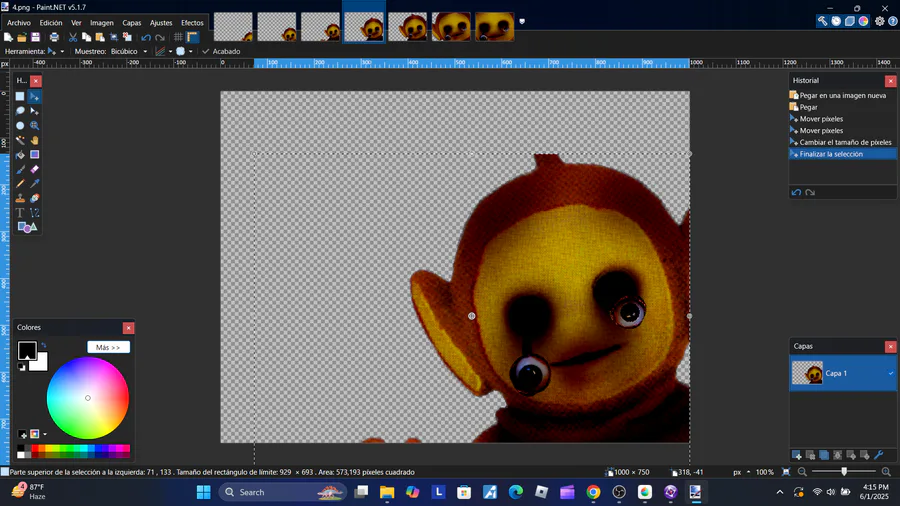The height and width of the screenshot is (506, 900).
Task: Open the Imagen menu
Action: click(x=102, y=23)
